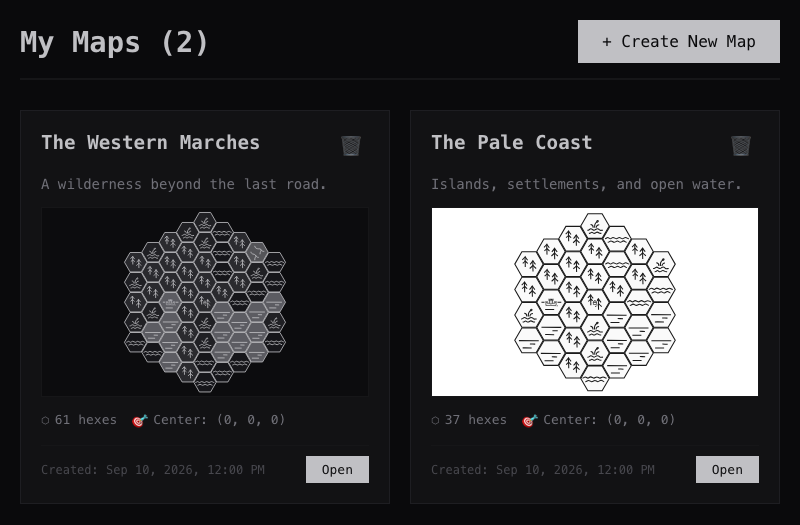Click The Pale Coast title
The height and width of the screenshot is (525, 800).
(x=512, y=142)
